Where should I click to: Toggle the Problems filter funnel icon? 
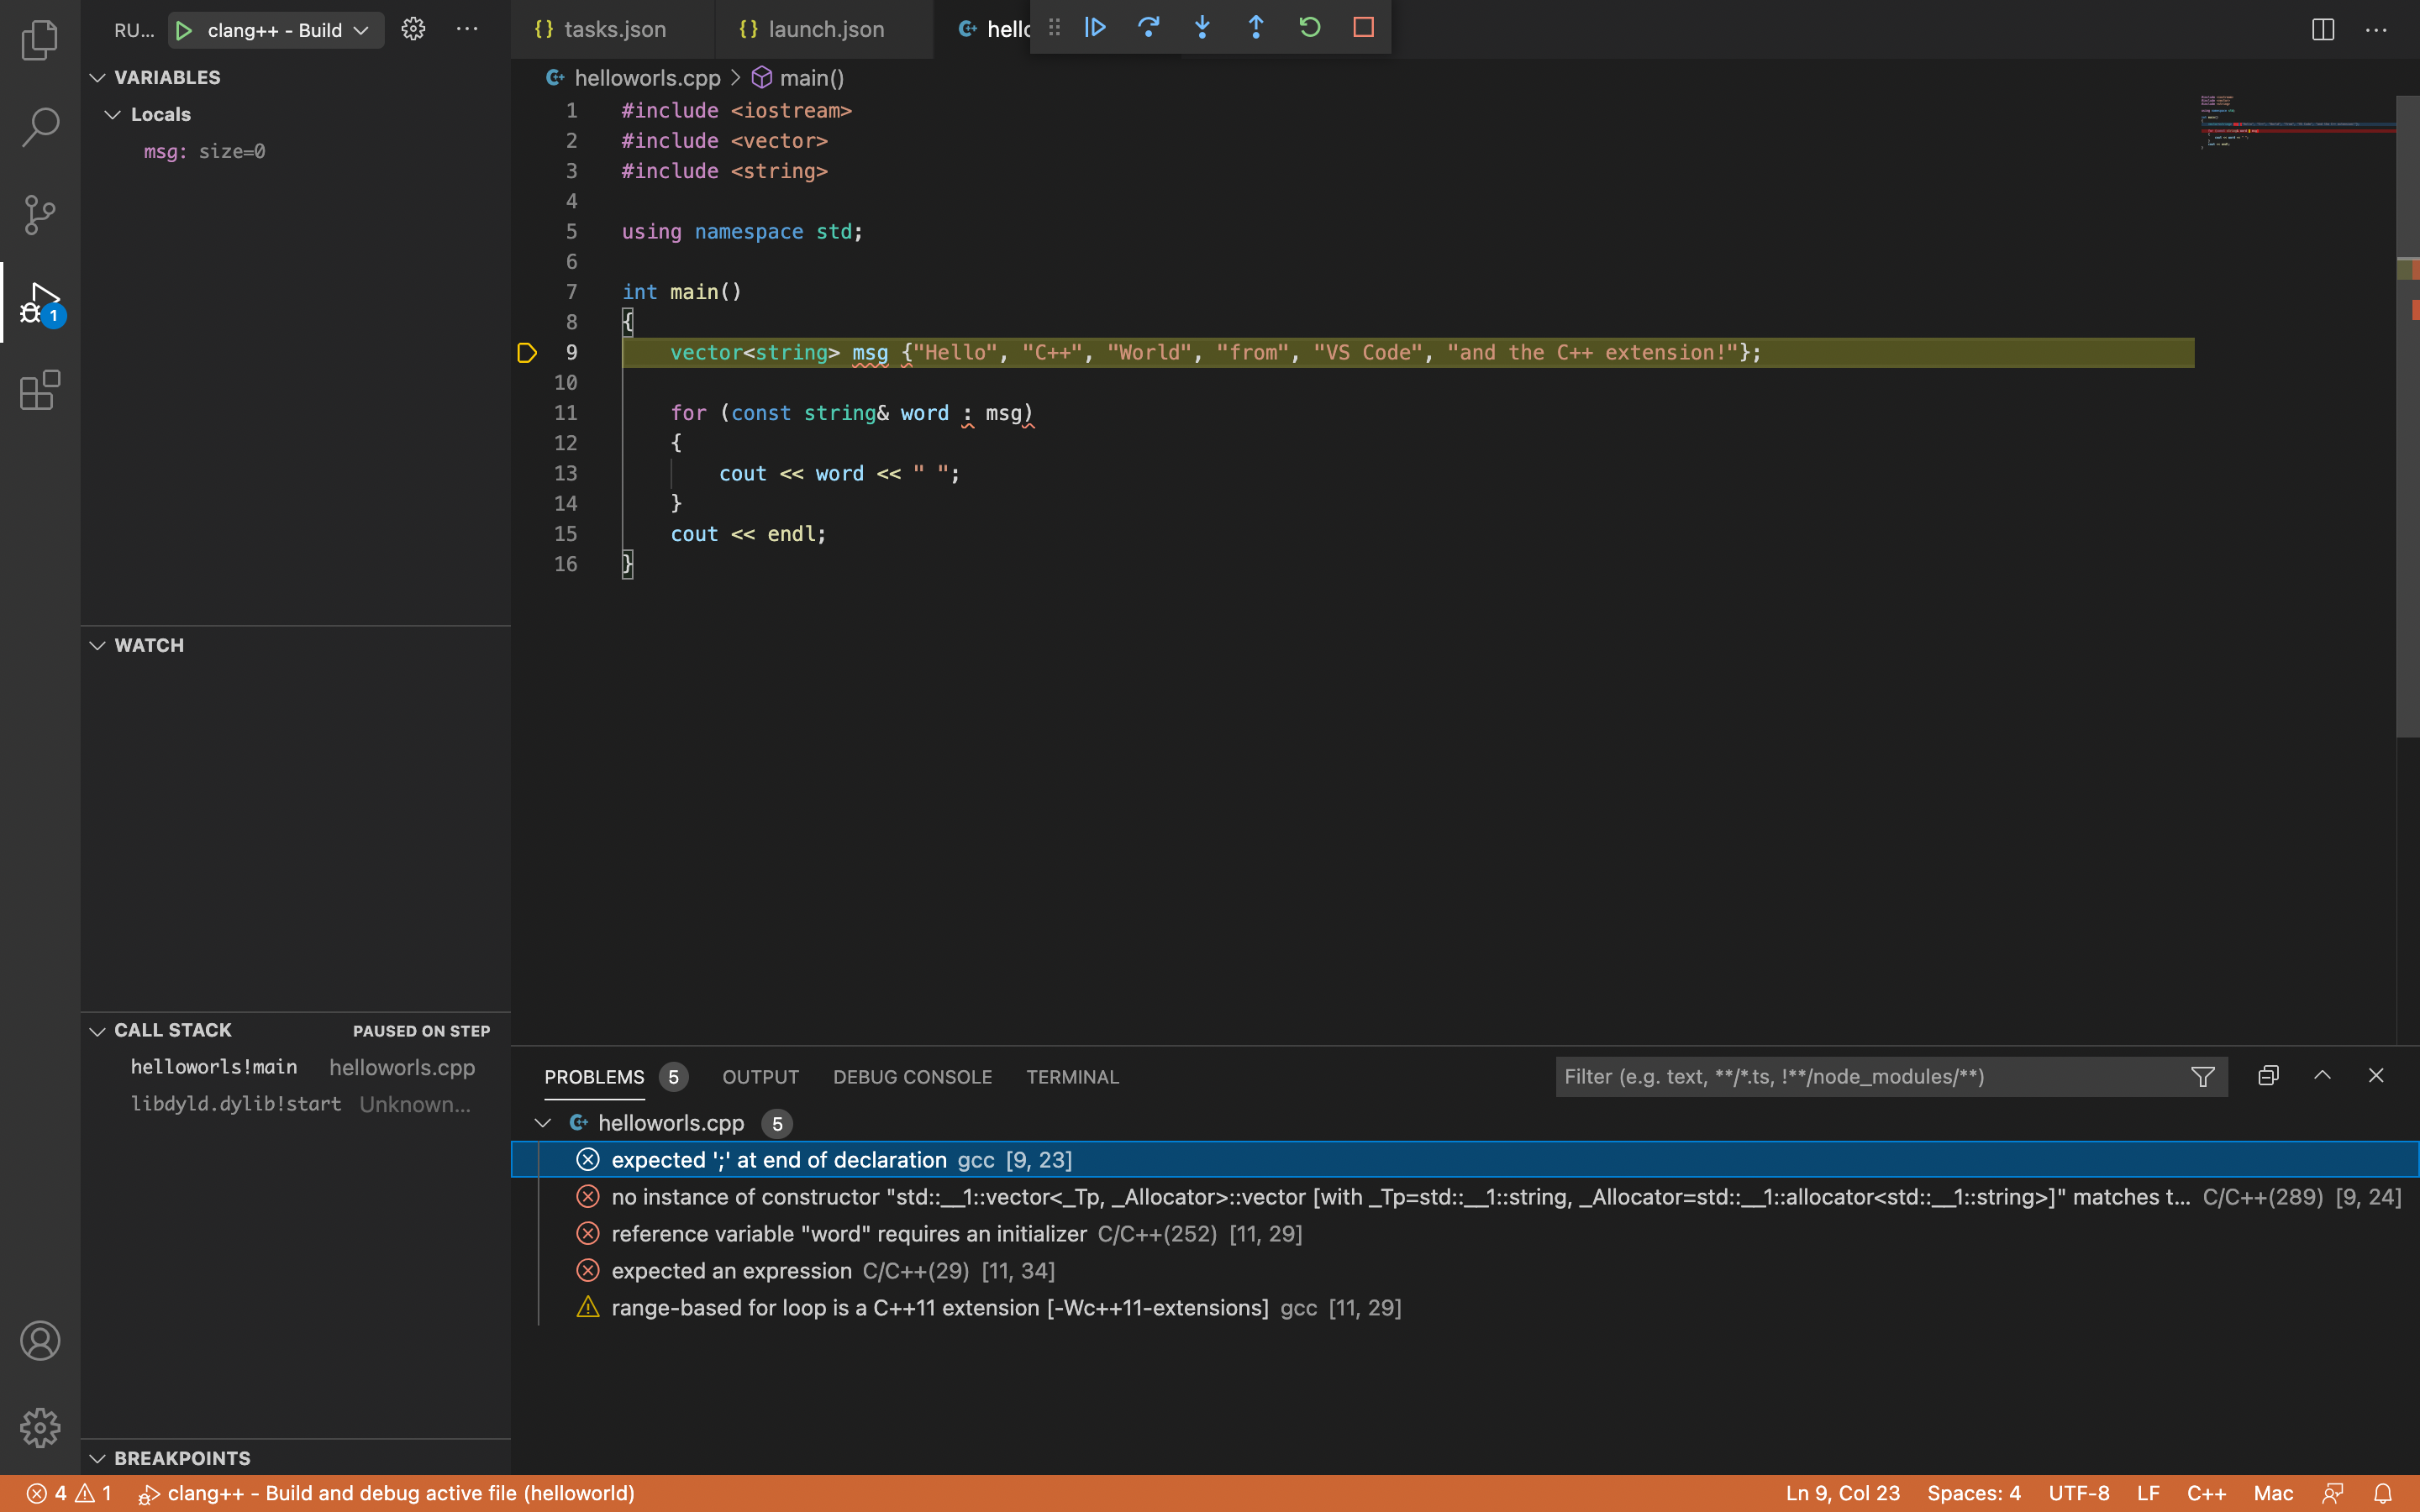click(x=2202, y=1077)
